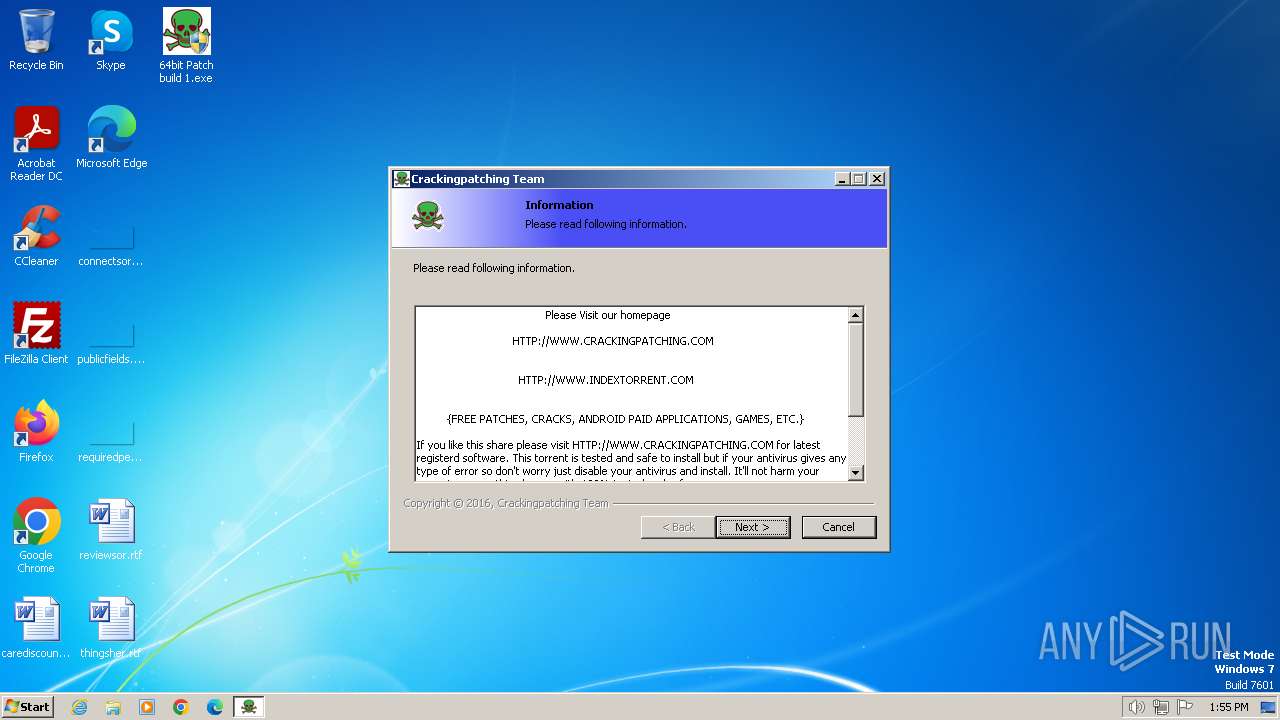The image size is (1280, 720).
Task: Open Internet Explorer from the taskbar
Action: pos(79,707)
